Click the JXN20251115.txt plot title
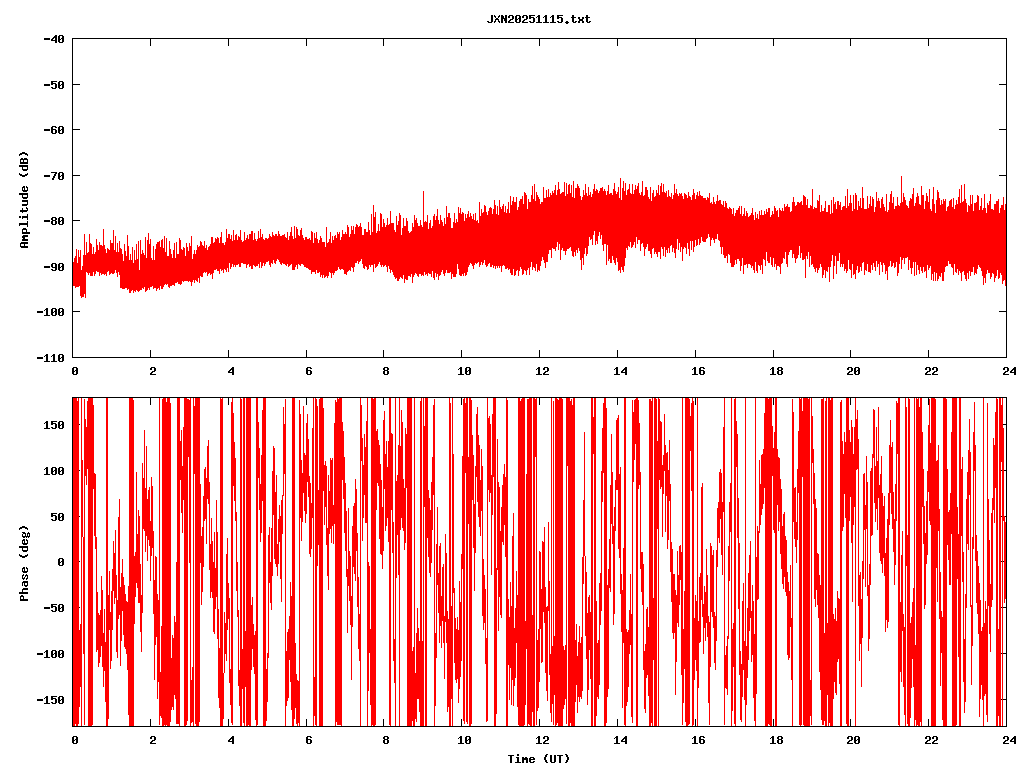1024x768 pixels. (538, 19)
